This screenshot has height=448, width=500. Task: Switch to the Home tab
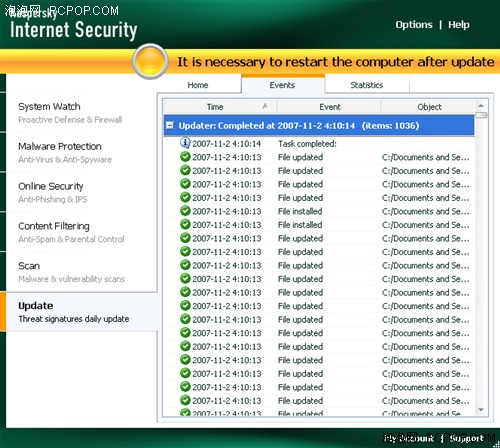(198, 85)
